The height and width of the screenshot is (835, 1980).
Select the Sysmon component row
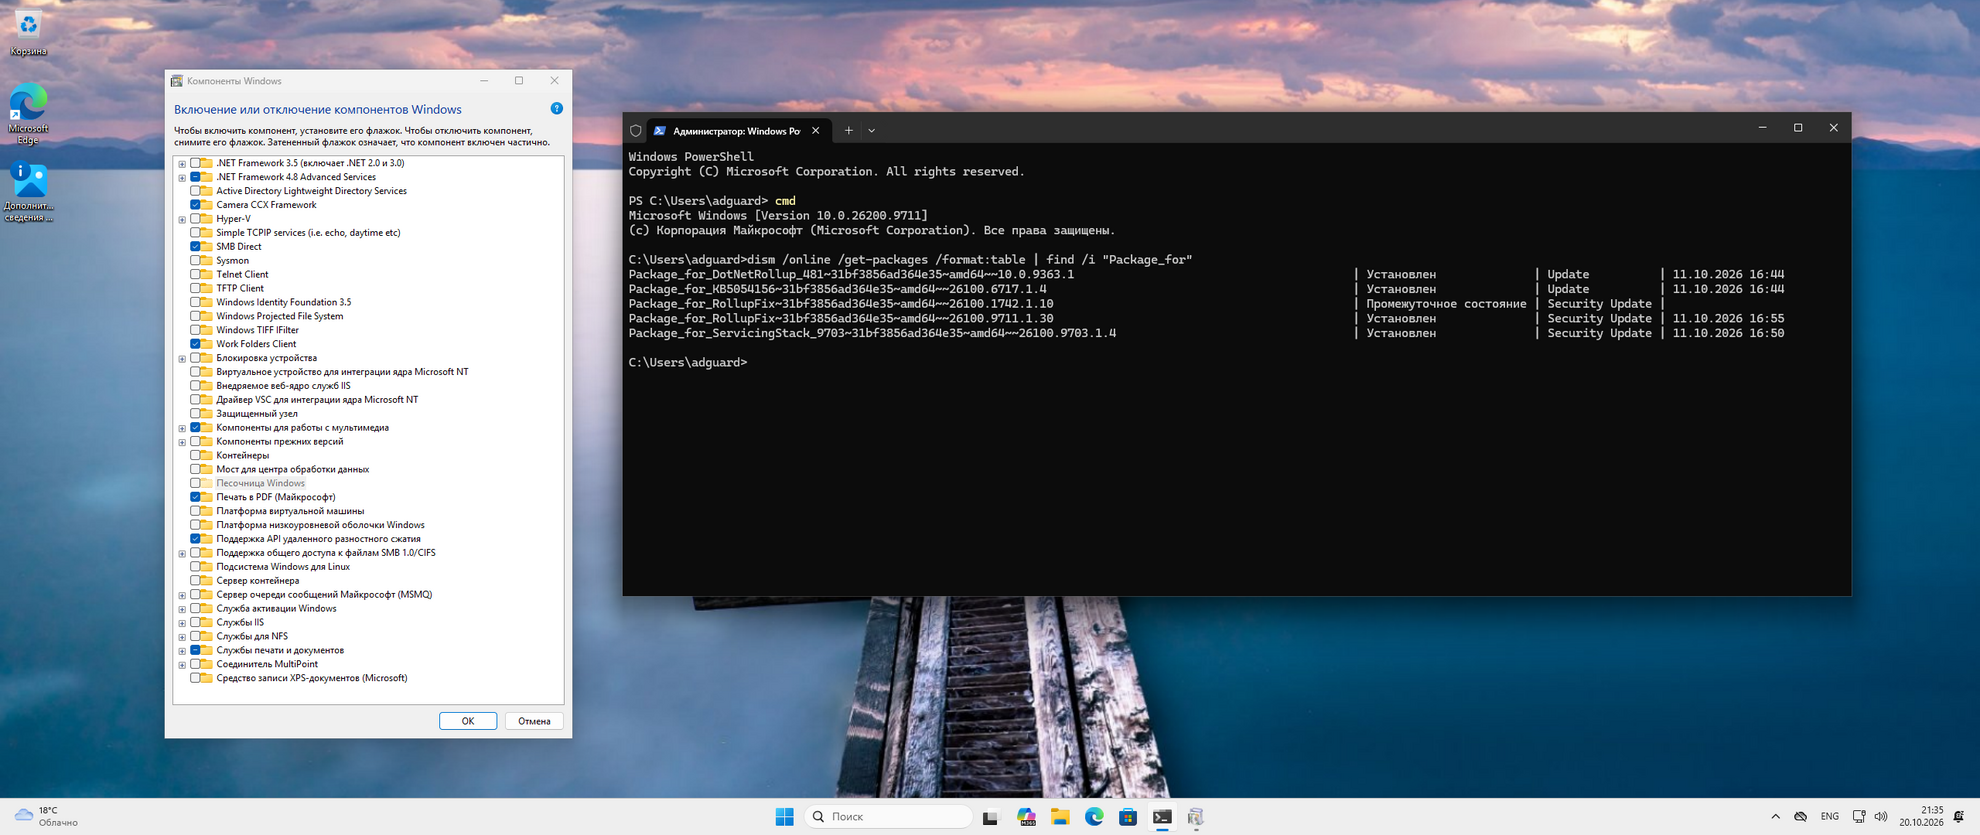click(x=232, y=260)
